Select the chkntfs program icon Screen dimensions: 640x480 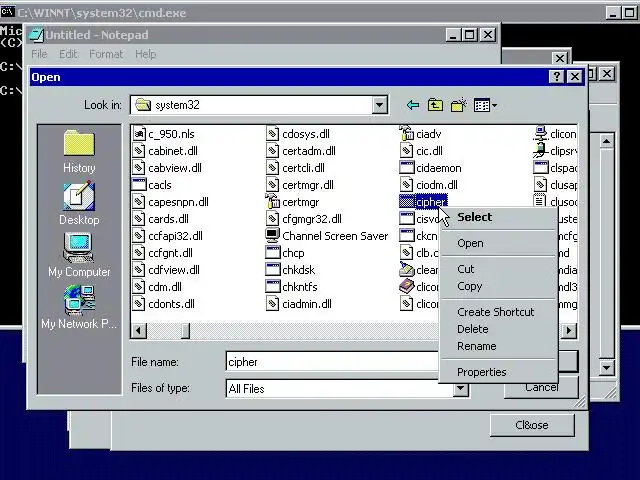coord(273,287)
